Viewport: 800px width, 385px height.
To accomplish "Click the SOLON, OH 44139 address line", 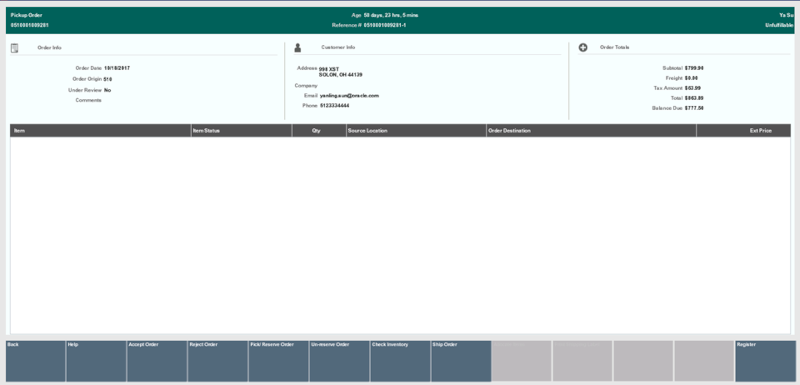I will (340, 74).
